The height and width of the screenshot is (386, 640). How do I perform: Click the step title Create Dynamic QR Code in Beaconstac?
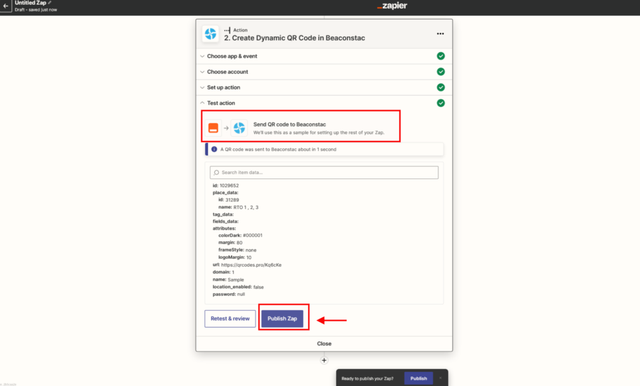coord(294,38)
